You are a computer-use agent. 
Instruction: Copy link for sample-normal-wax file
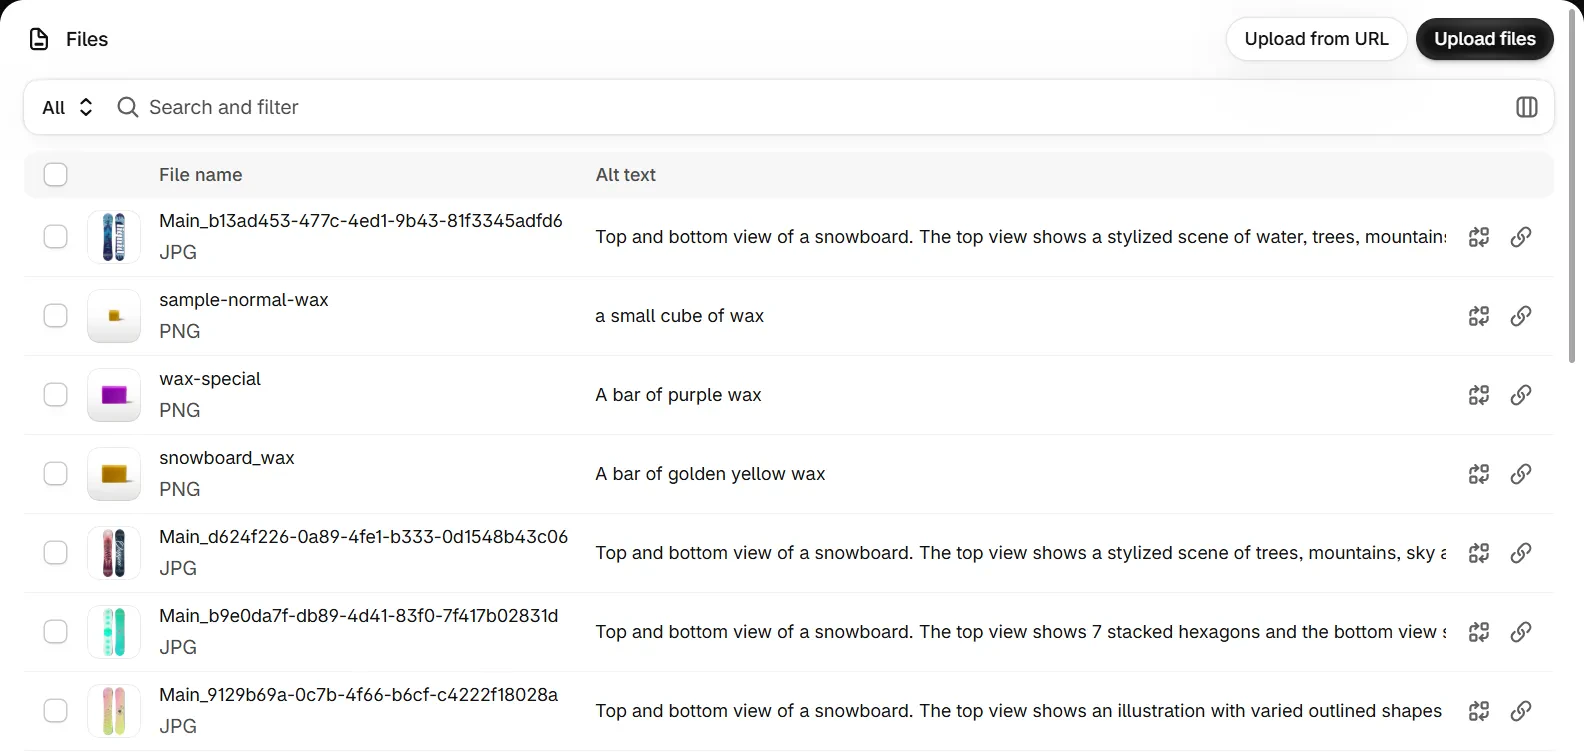(x=1520, y=316)
